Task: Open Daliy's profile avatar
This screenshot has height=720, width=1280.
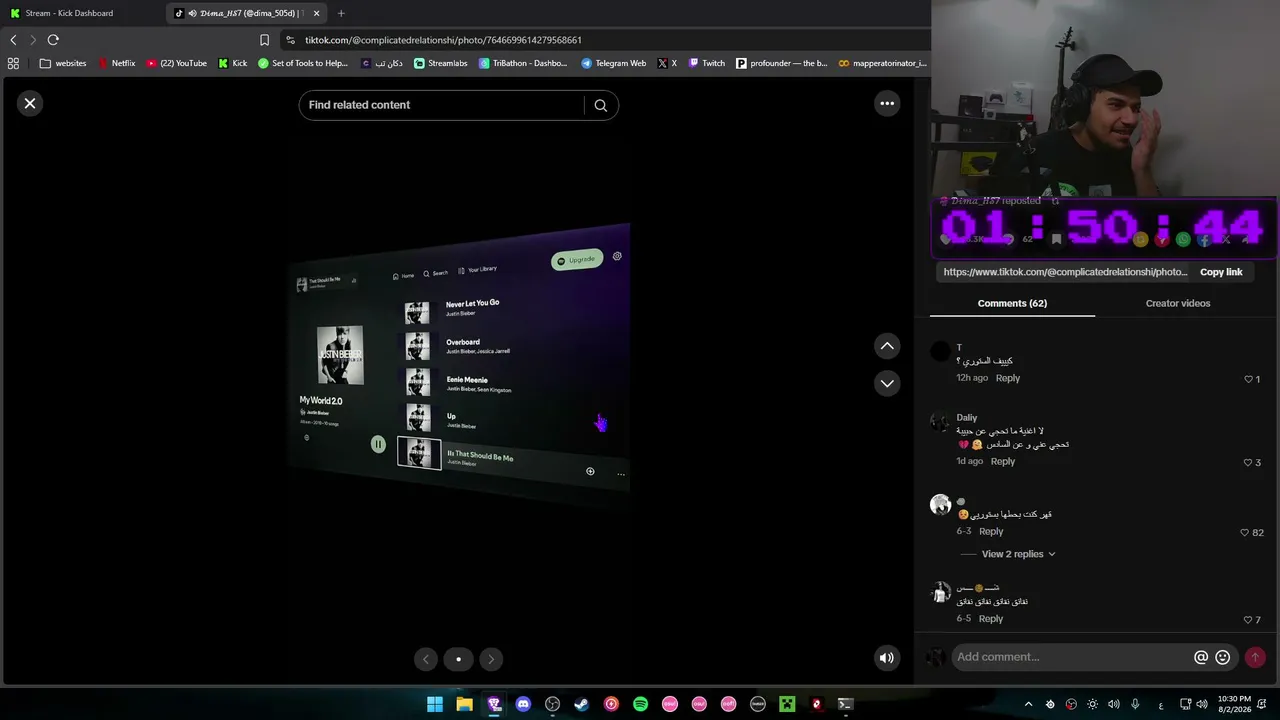Action: pos(940,422)
